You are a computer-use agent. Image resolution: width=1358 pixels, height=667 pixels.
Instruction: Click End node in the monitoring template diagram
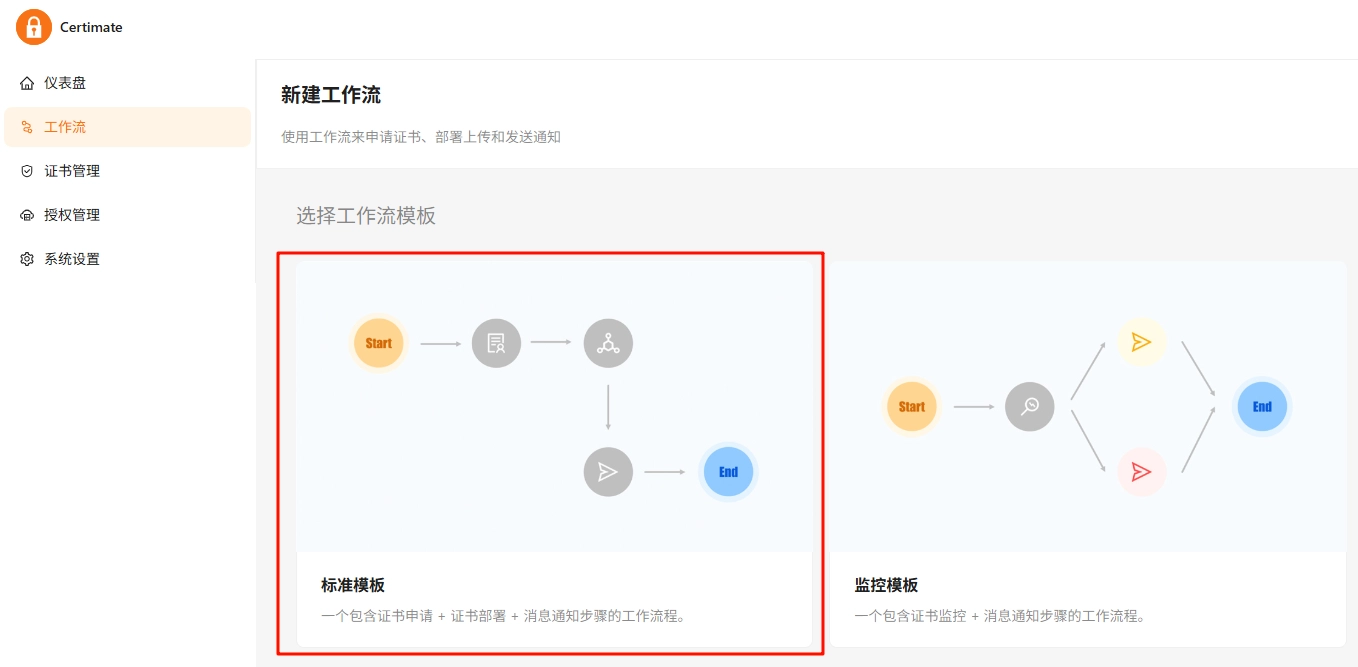coord(1262,406)
